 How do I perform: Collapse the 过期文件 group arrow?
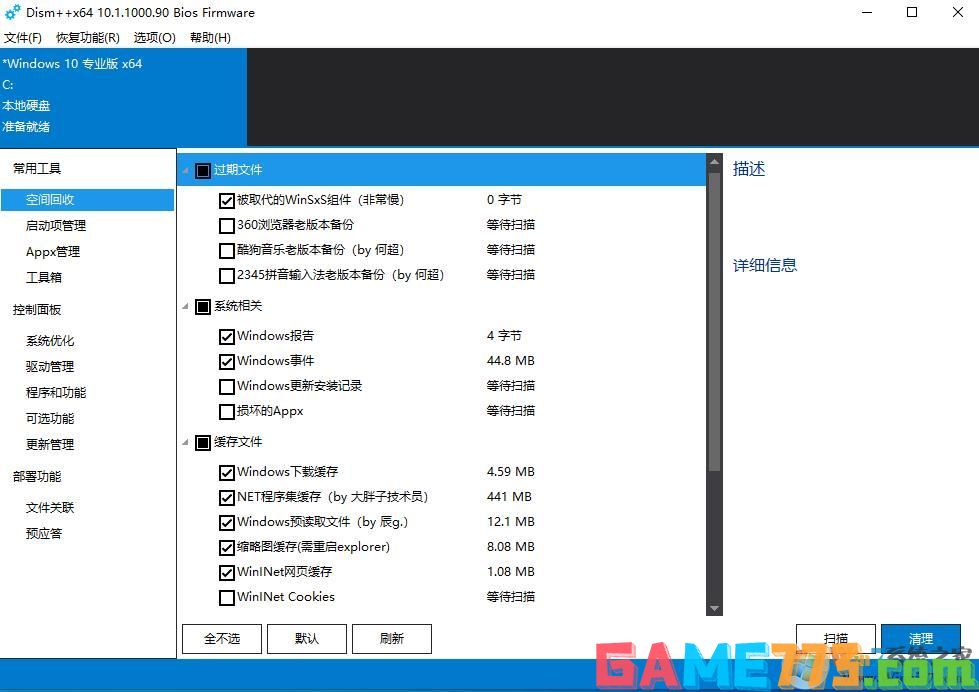(185, 171)
